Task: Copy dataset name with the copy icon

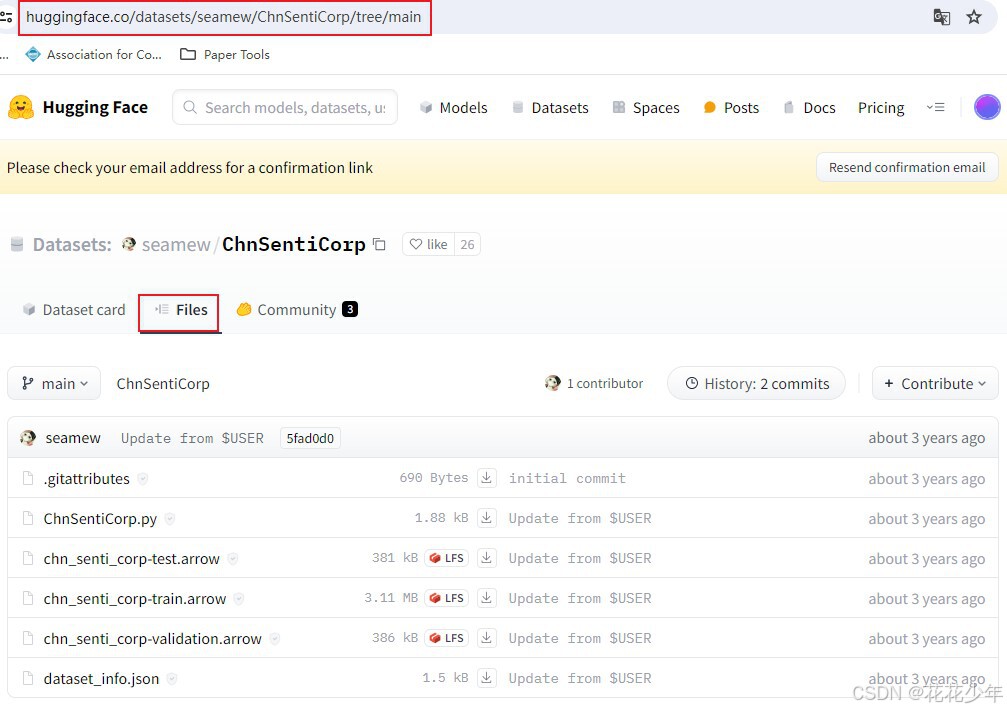Action: pos(380,244)
